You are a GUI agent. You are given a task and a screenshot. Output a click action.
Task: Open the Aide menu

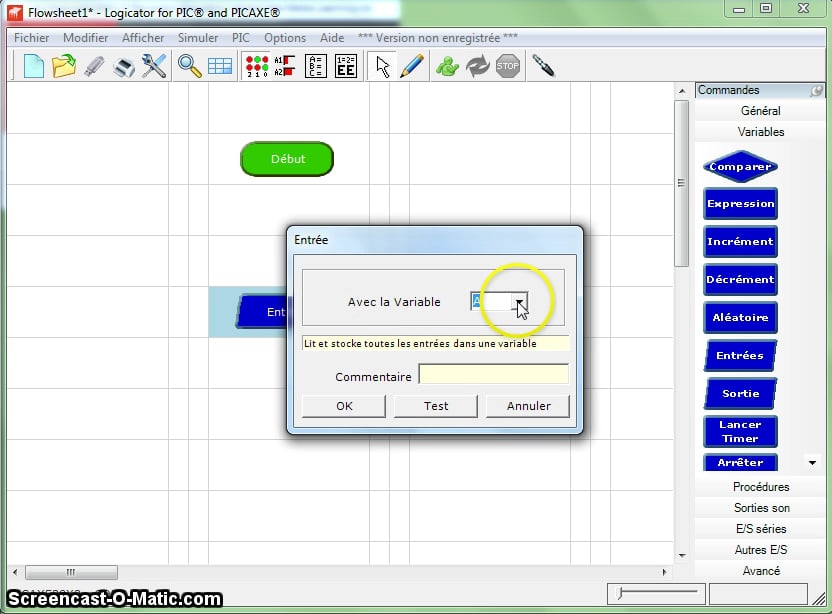pyautogui.click(x=332, y=38)
